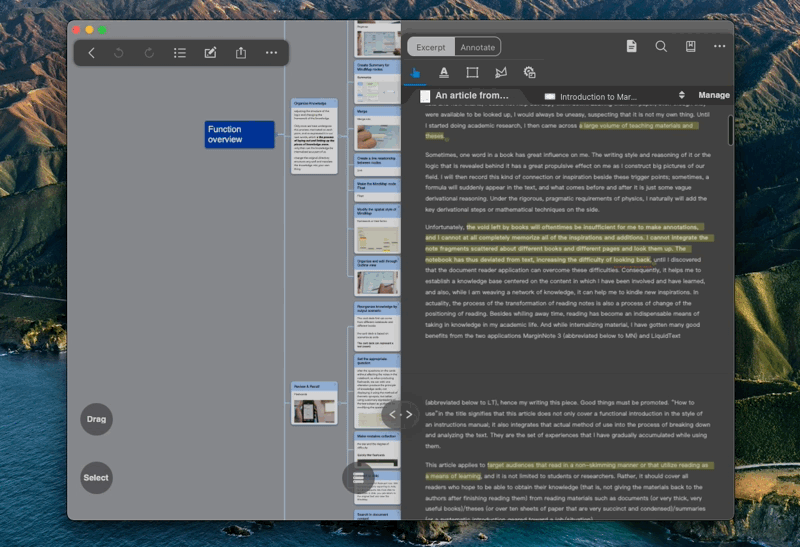Select the rectangle excerpt tool
Viewport: 800px width, 547px height.
click(472, 72)
